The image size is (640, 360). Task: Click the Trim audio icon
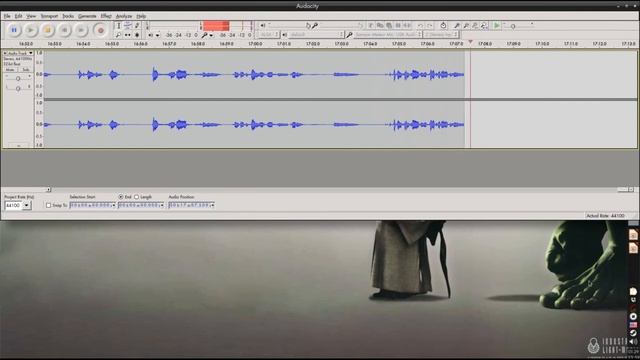pyautogui.click(x=398, y=26)
